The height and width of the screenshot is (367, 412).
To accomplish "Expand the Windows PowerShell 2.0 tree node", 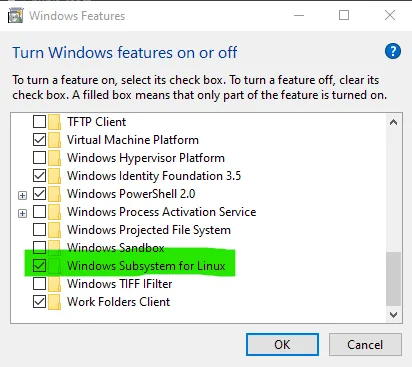I will tap(22, 195).
